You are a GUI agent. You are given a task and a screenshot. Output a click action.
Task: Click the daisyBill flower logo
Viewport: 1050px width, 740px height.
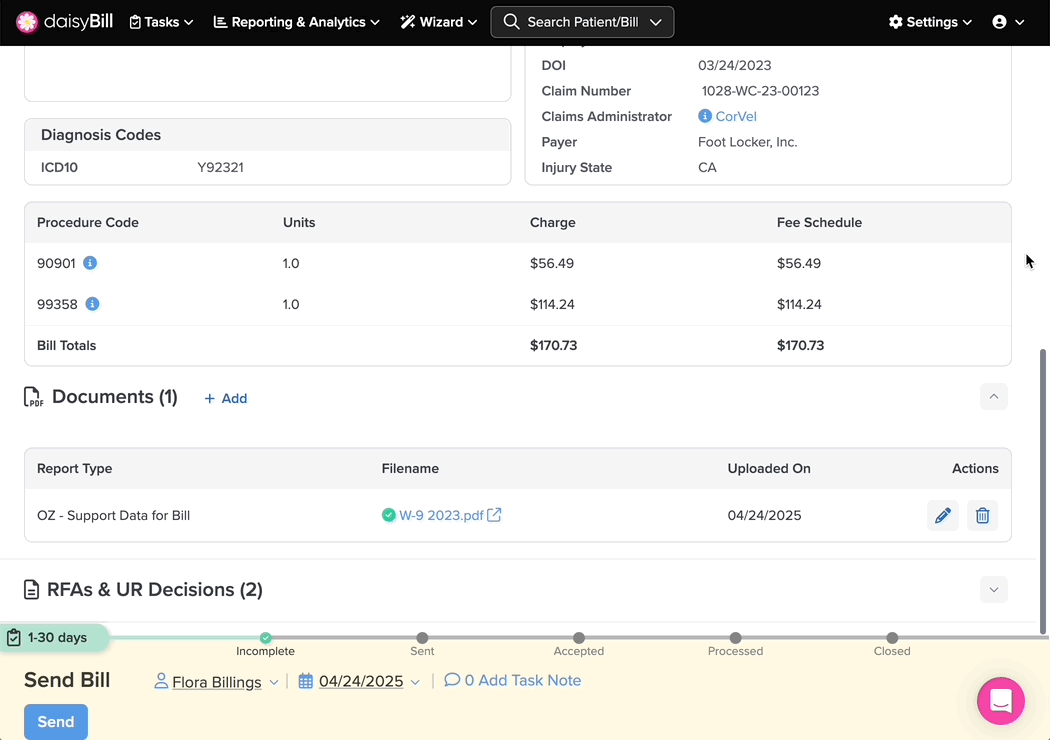click(27, 22)
